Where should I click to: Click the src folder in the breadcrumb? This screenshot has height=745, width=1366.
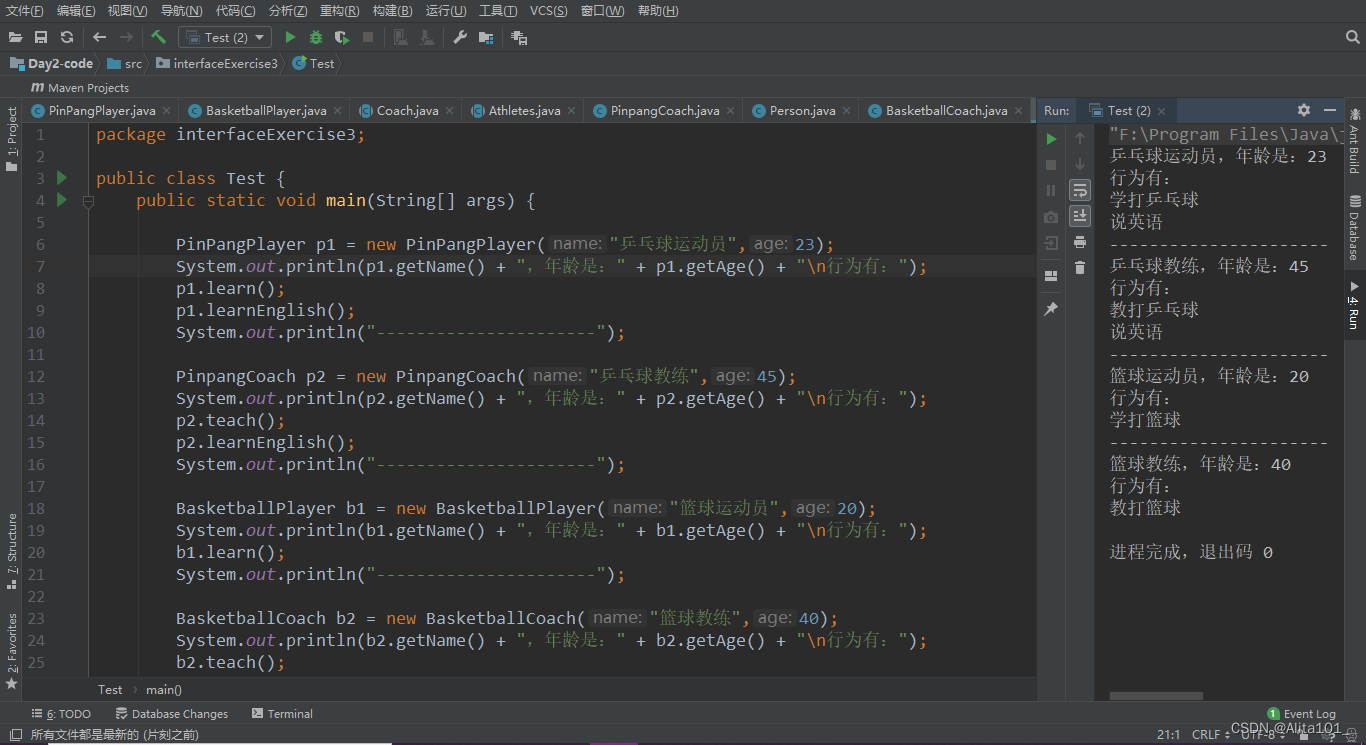click(x=124, y=63)
